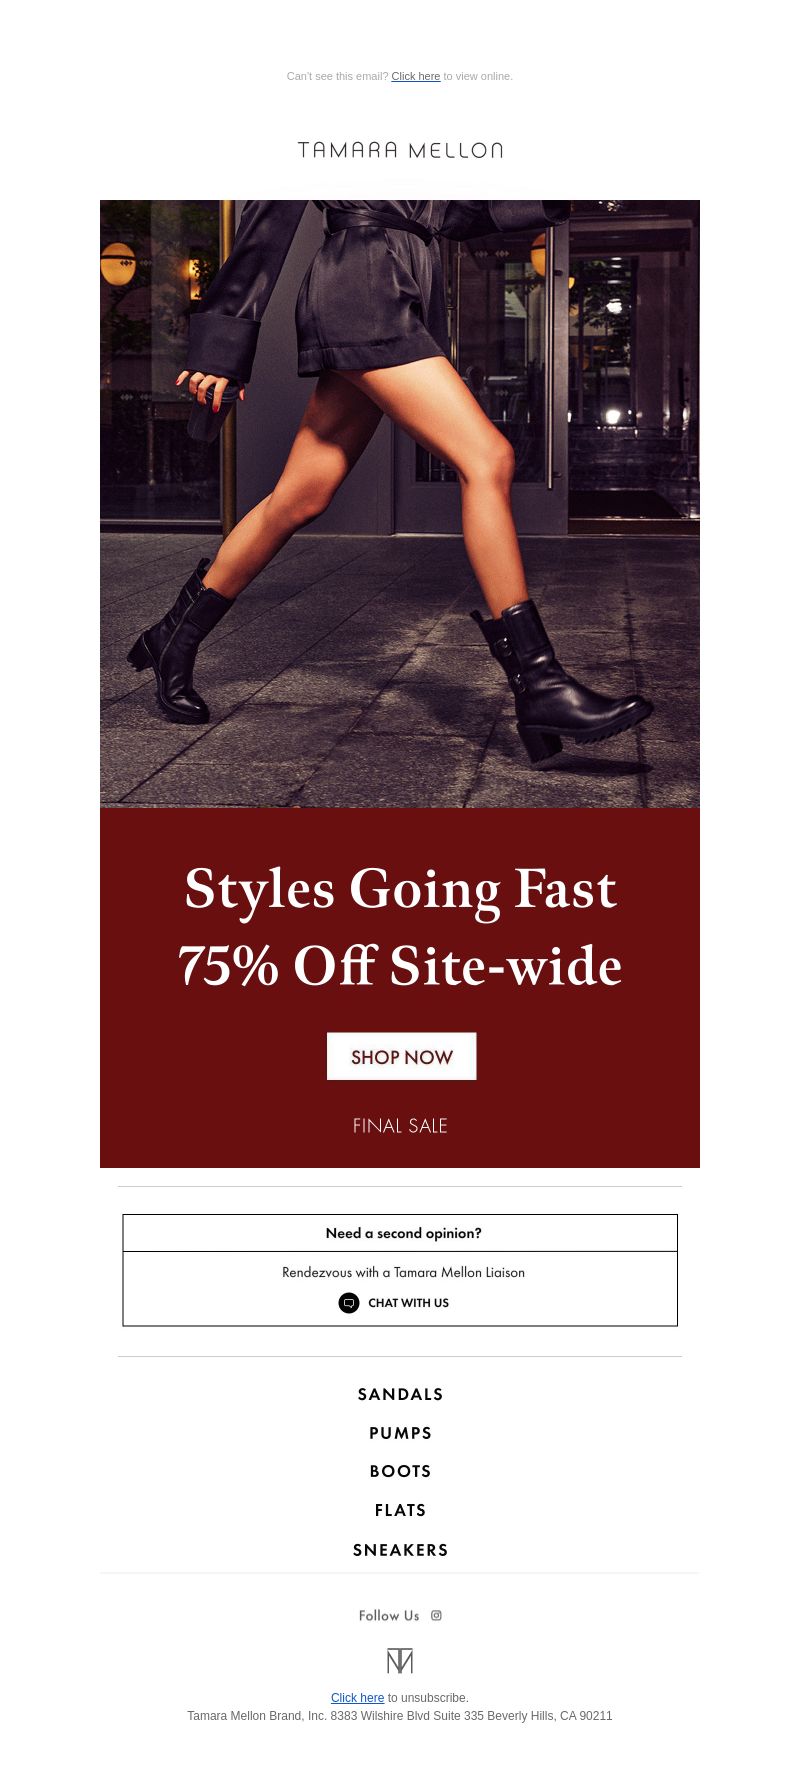800x1772 pixels.
Task: Click 'Click here' to unsubscribe link
Action: coord(357,1698)
